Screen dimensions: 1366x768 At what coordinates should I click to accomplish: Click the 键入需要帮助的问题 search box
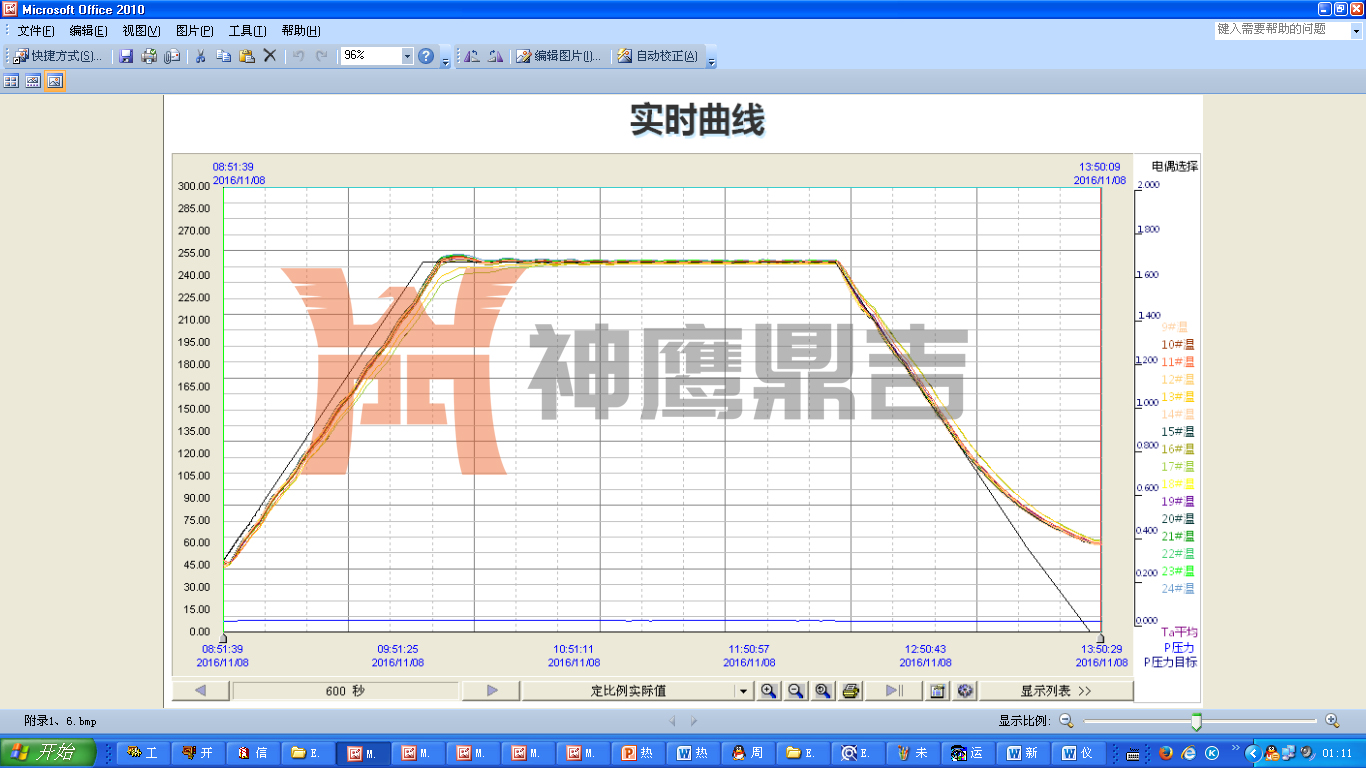[x=1282, y=30]
